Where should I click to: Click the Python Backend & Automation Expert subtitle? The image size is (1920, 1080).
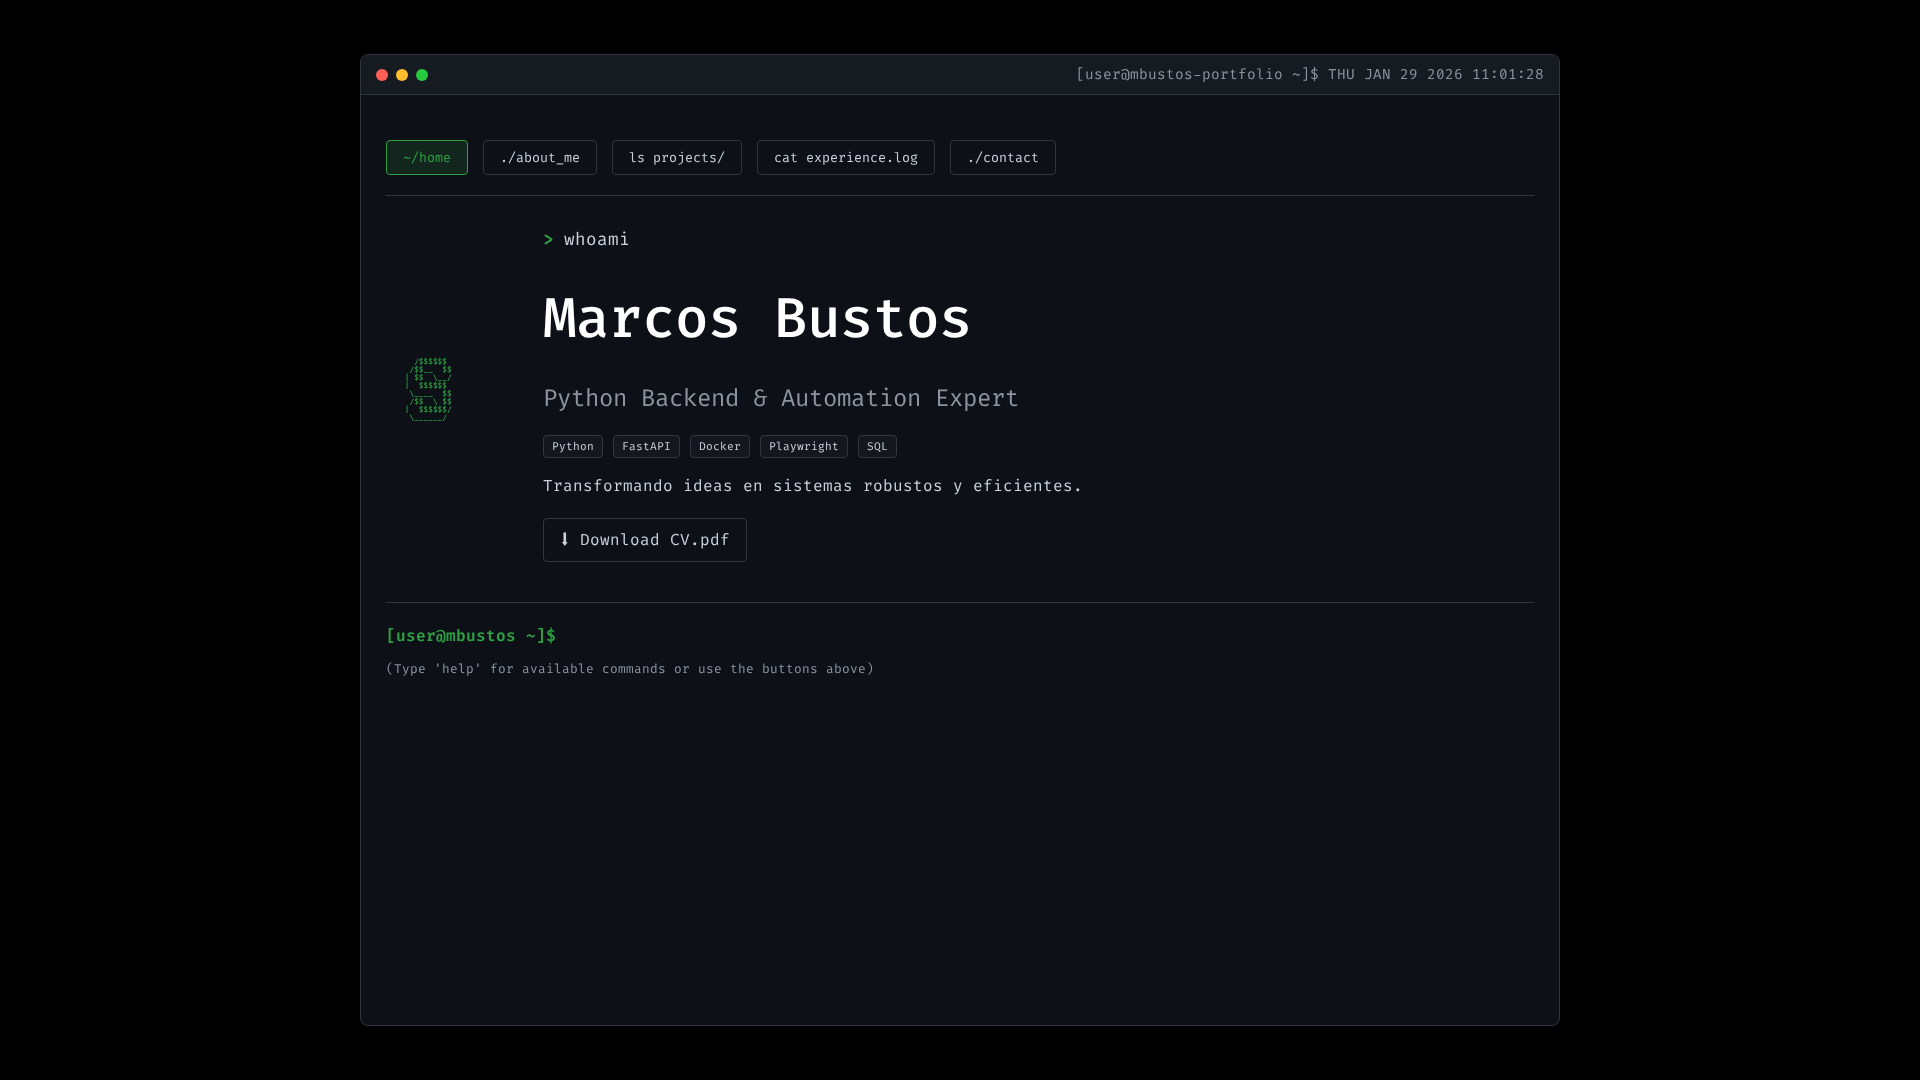[x=781, y=398]
